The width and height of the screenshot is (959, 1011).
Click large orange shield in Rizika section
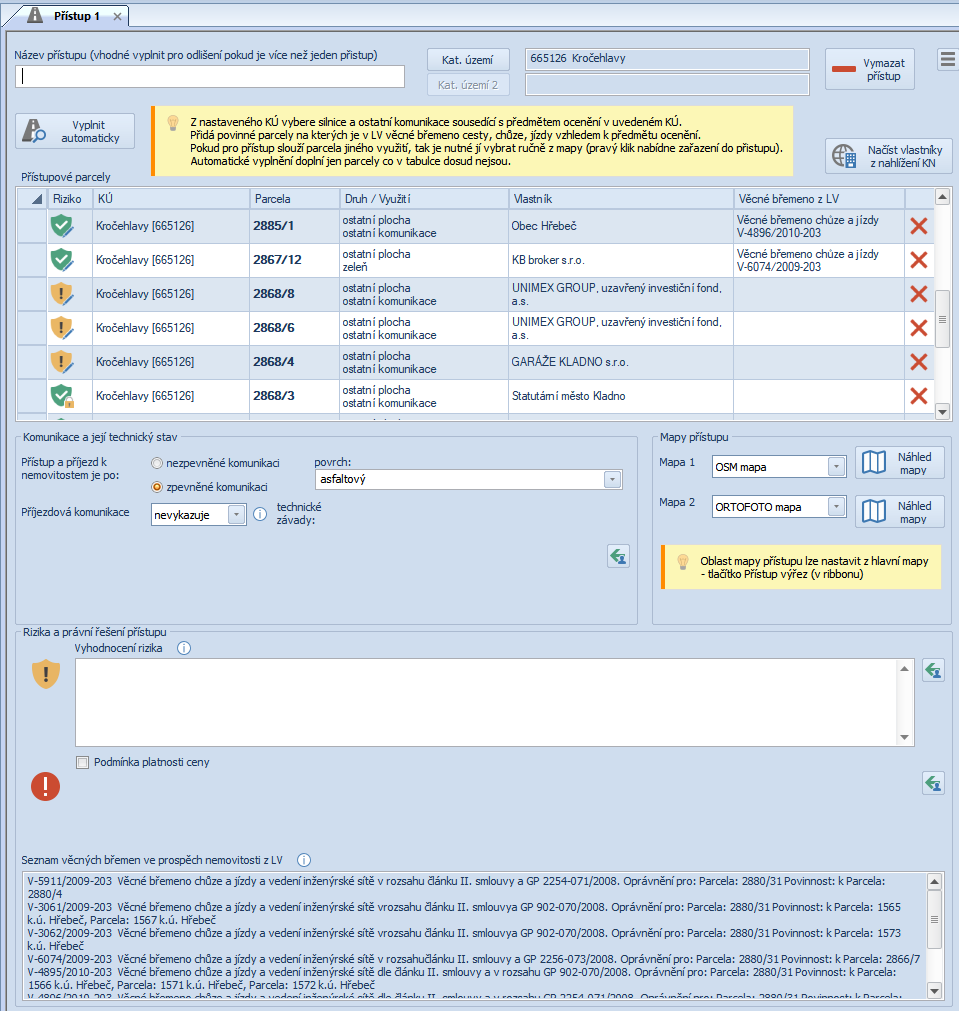pyautogui.click(x=46, y=674)
